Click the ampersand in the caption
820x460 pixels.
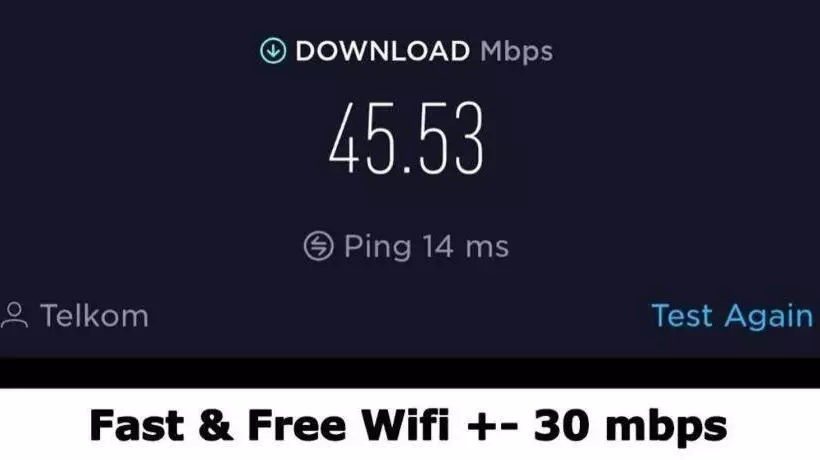point(215,426)
